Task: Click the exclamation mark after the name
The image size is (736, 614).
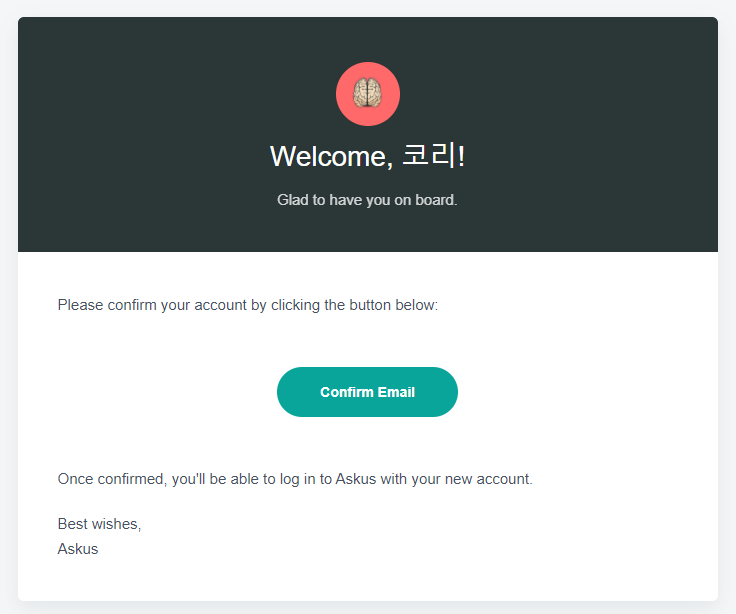Action: (x=461, y=156)
